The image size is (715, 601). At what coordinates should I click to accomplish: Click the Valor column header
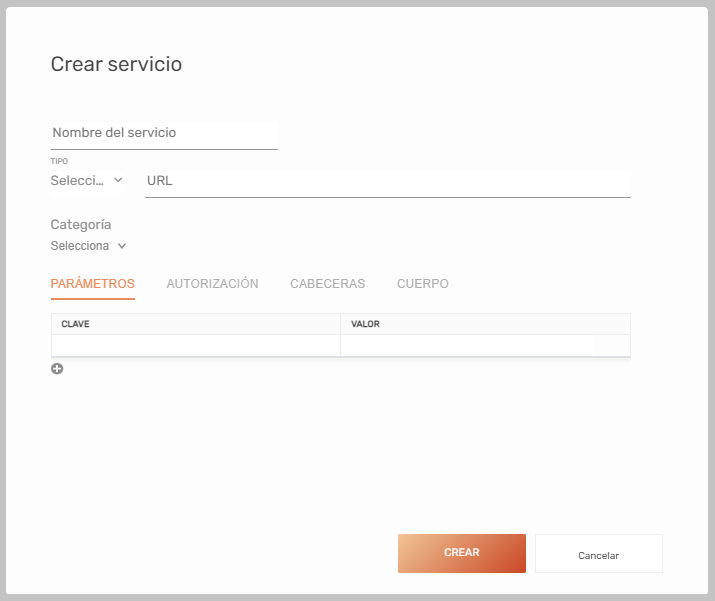[x=486, y=324]
